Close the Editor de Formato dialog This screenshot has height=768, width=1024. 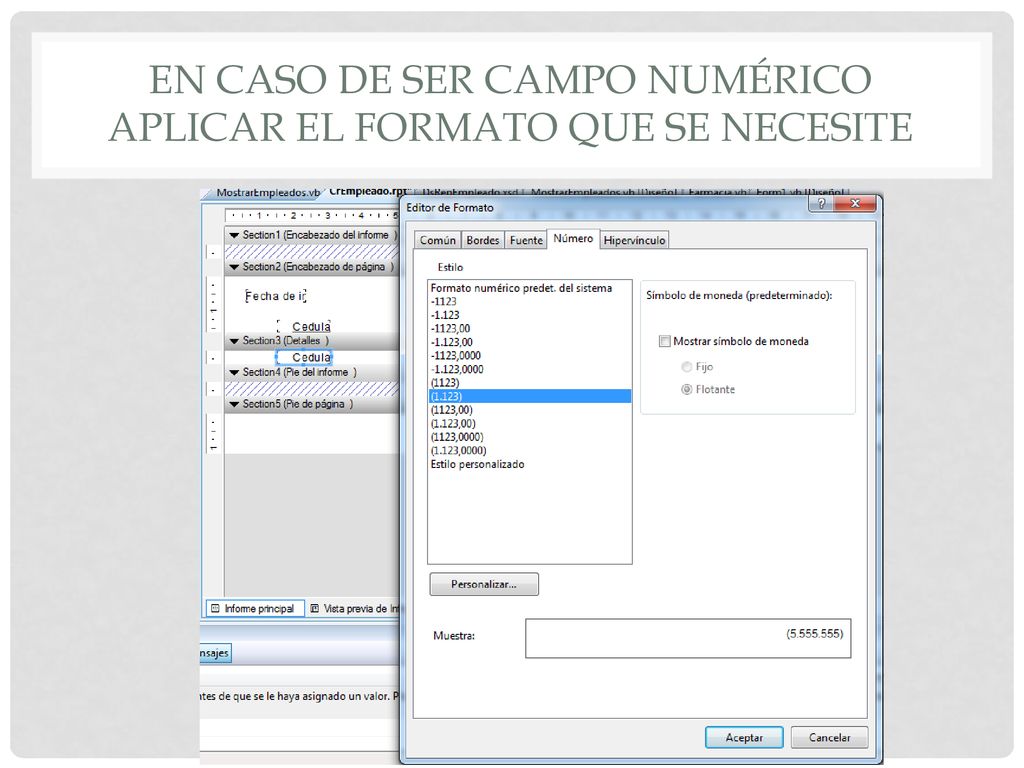855,204
